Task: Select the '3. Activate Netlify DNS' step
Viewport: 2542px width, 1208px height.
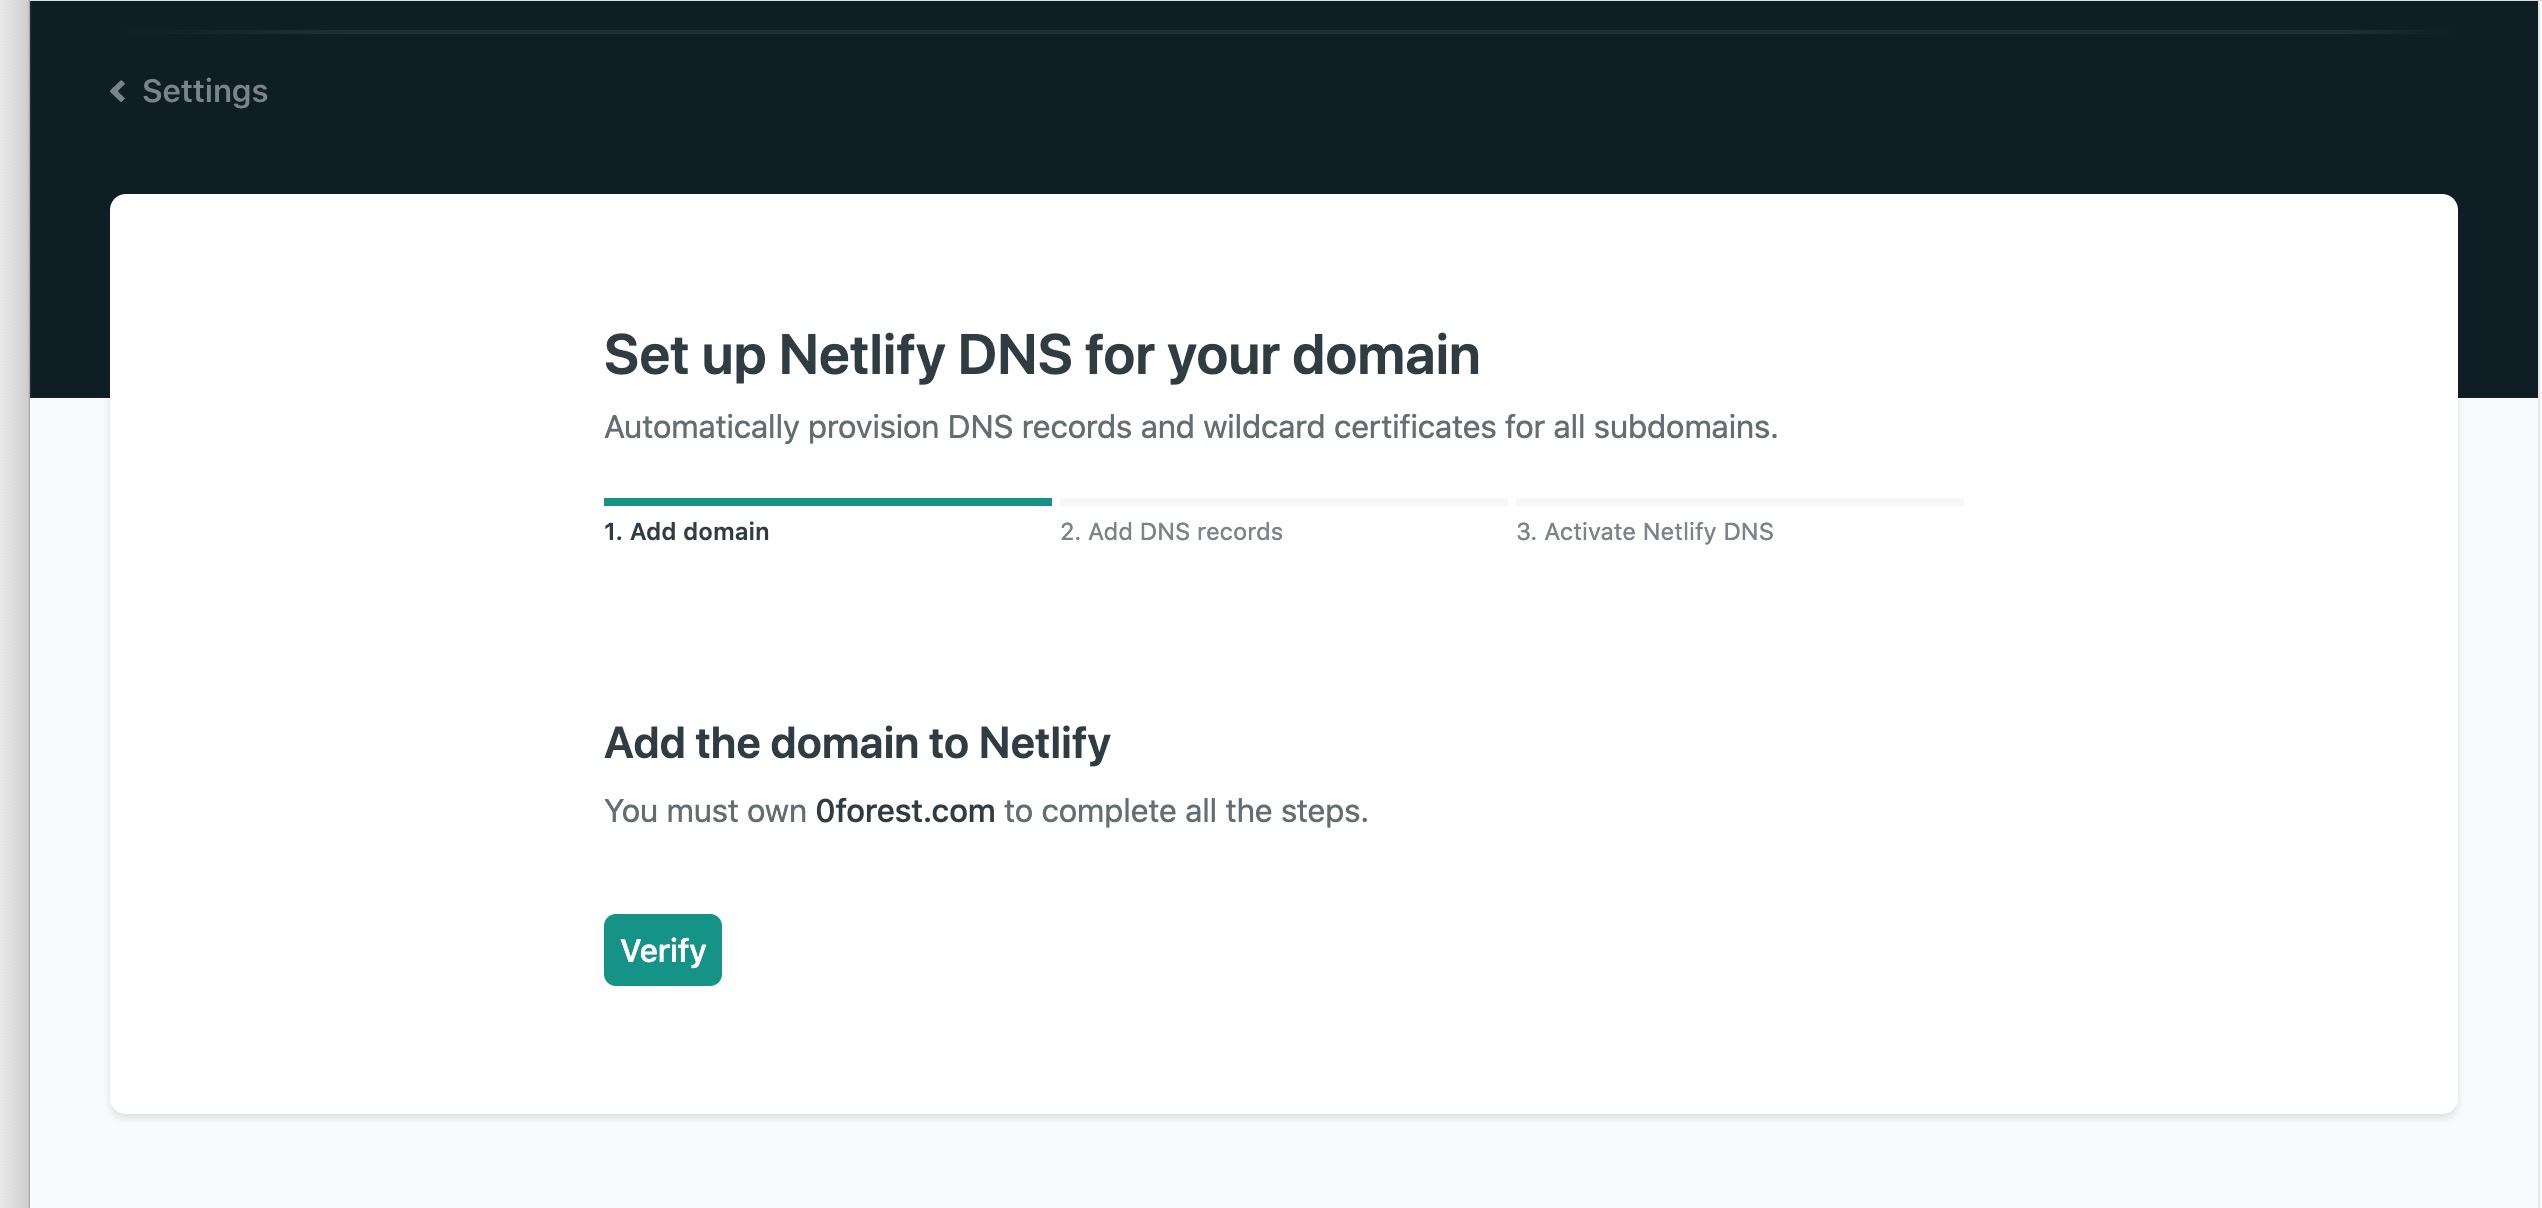Action: 1644,531
